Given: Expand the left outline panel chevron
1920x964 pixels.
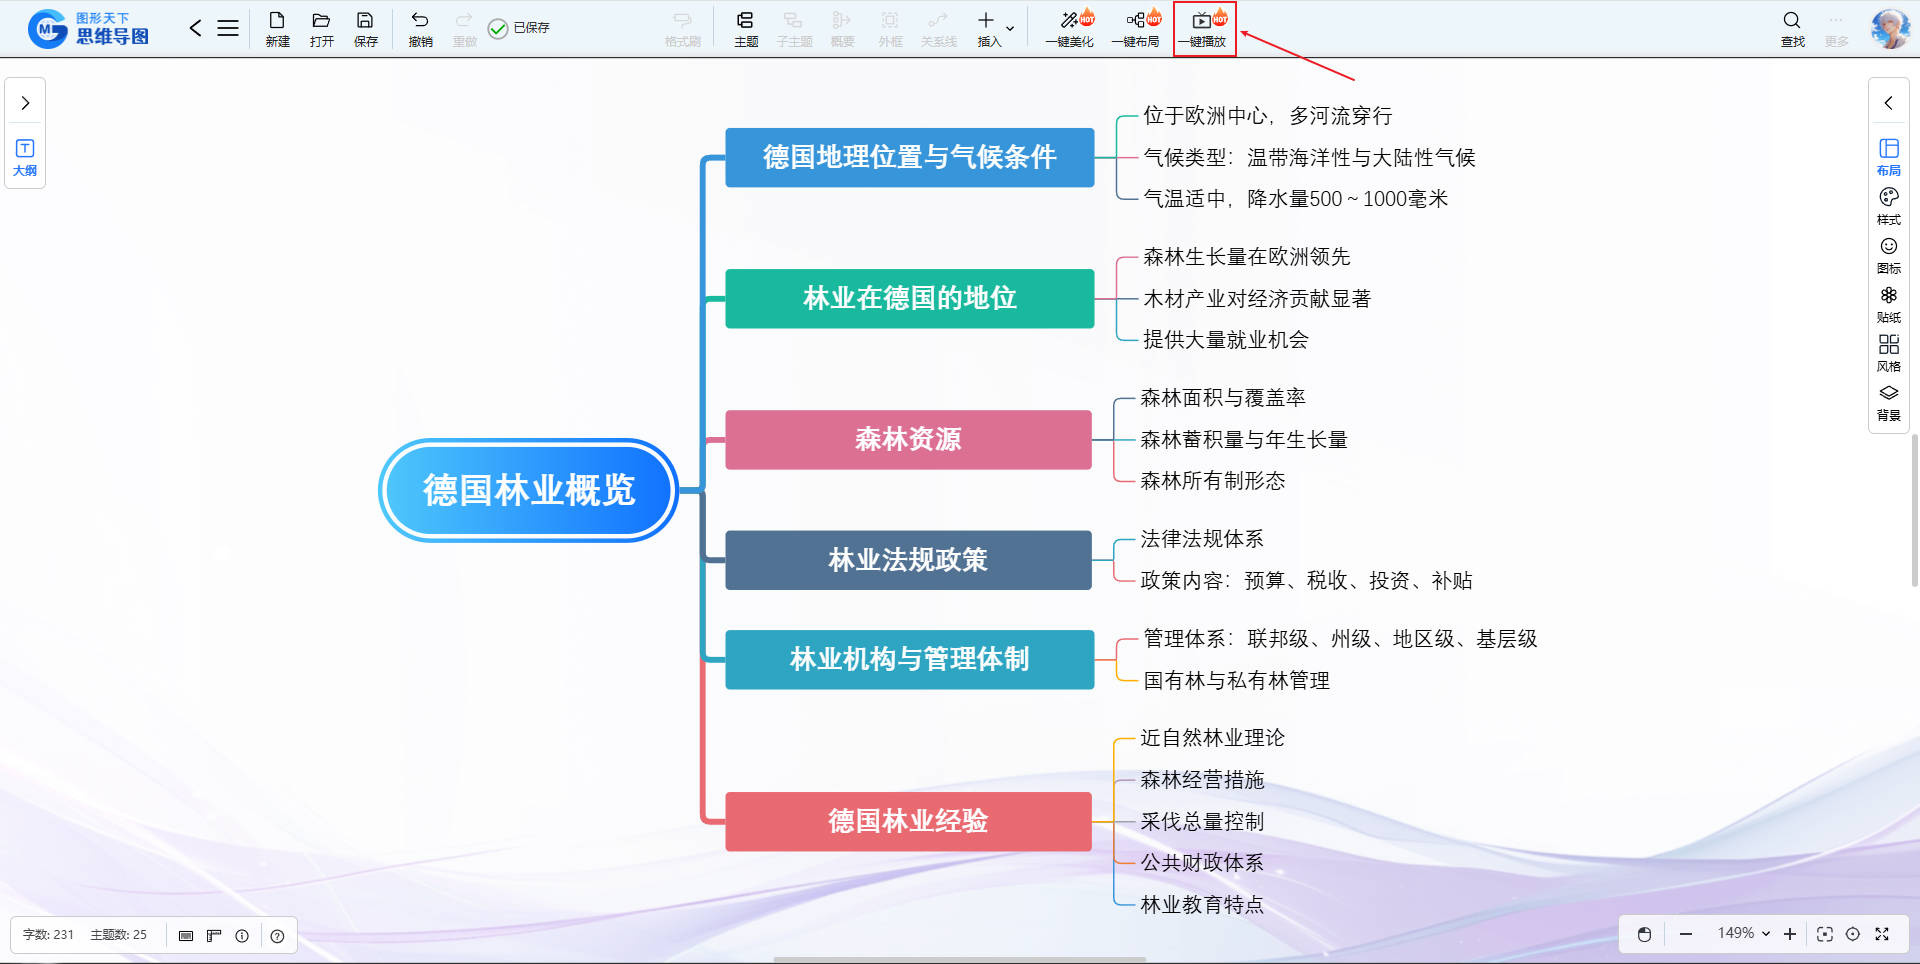Looking at the screenshot, I should 25,103.
